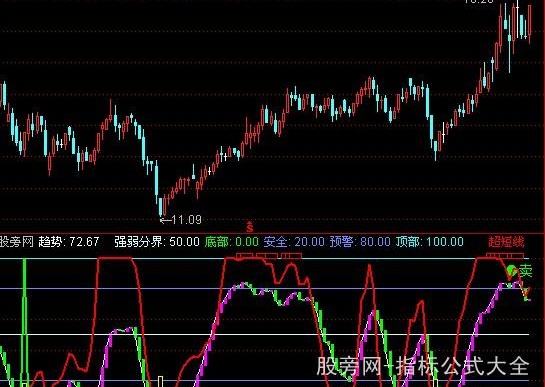Click the 安全: 20.00 label
The width and height of the screenshot is (545, 387).
294,241
